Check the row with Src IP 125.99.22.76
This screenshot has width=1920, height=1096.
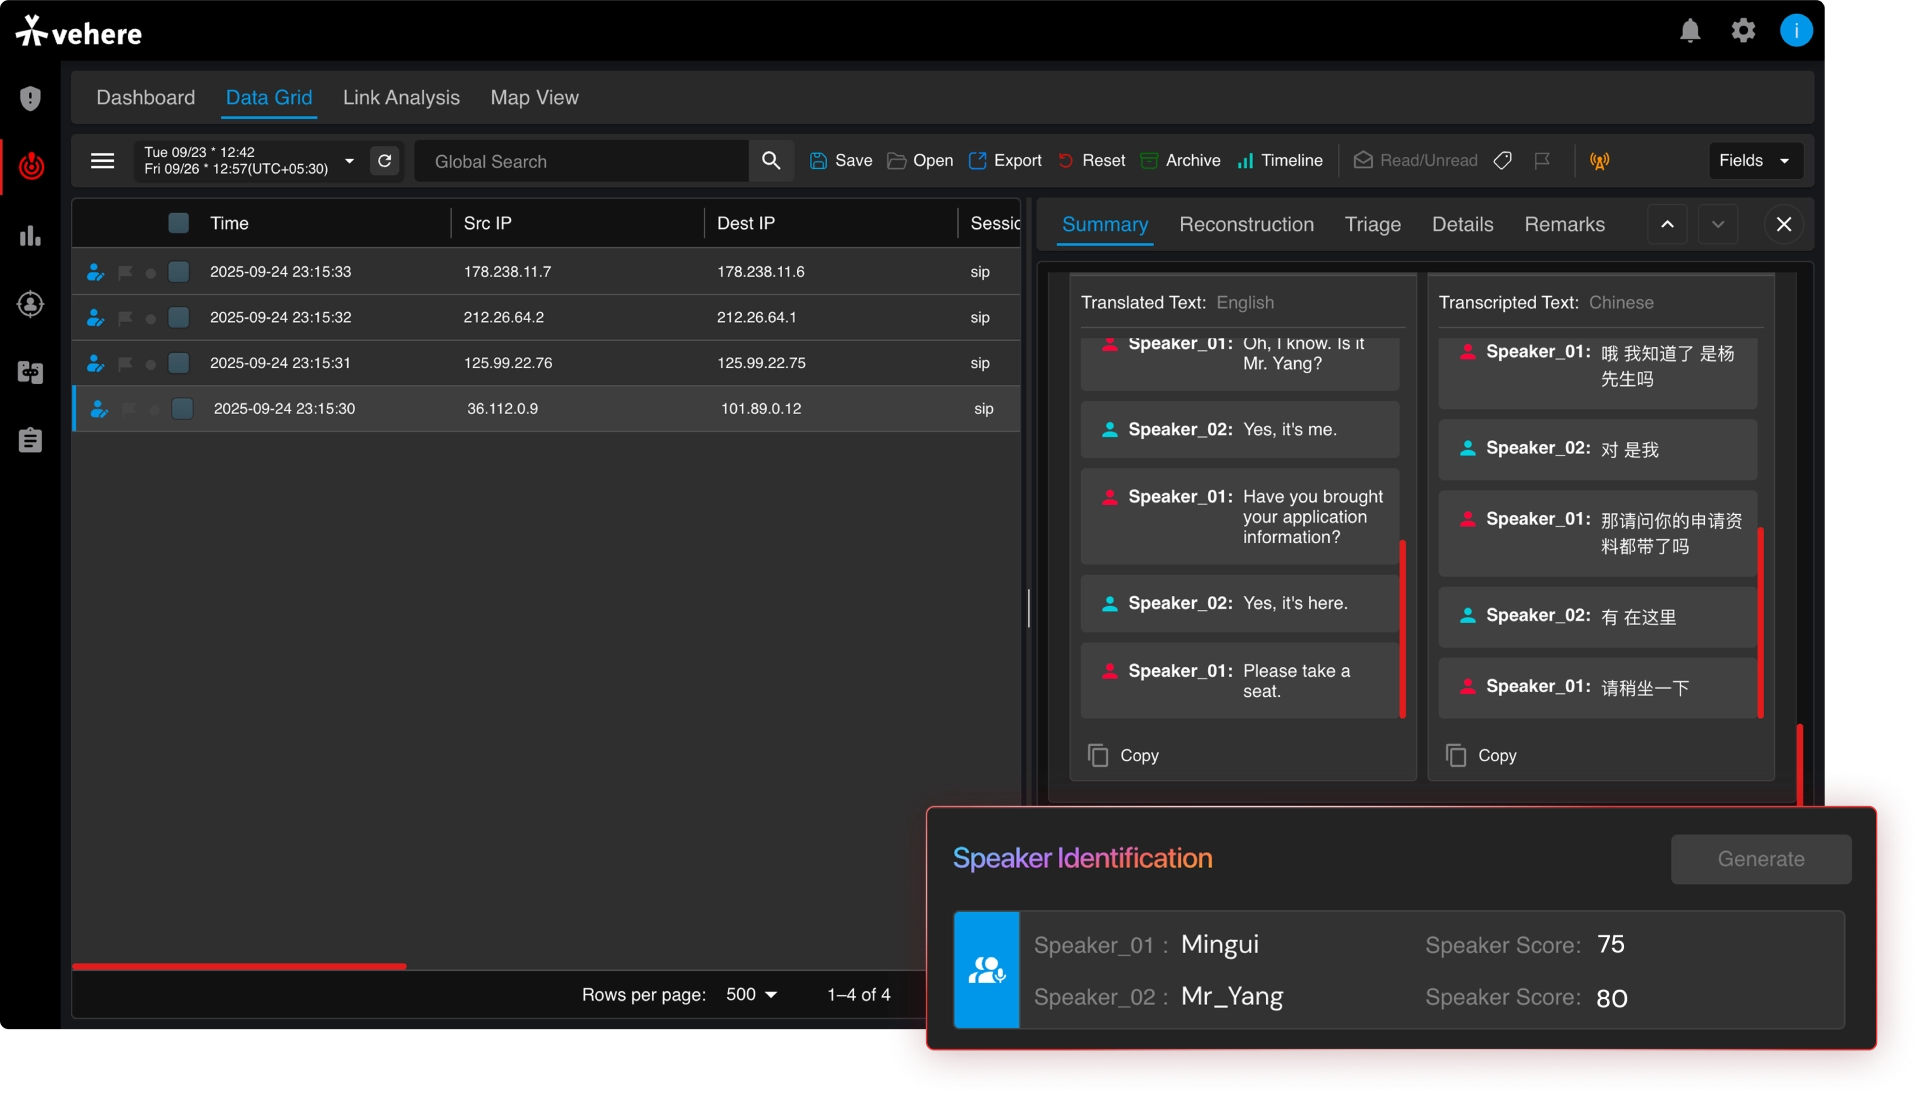(179, 363)
